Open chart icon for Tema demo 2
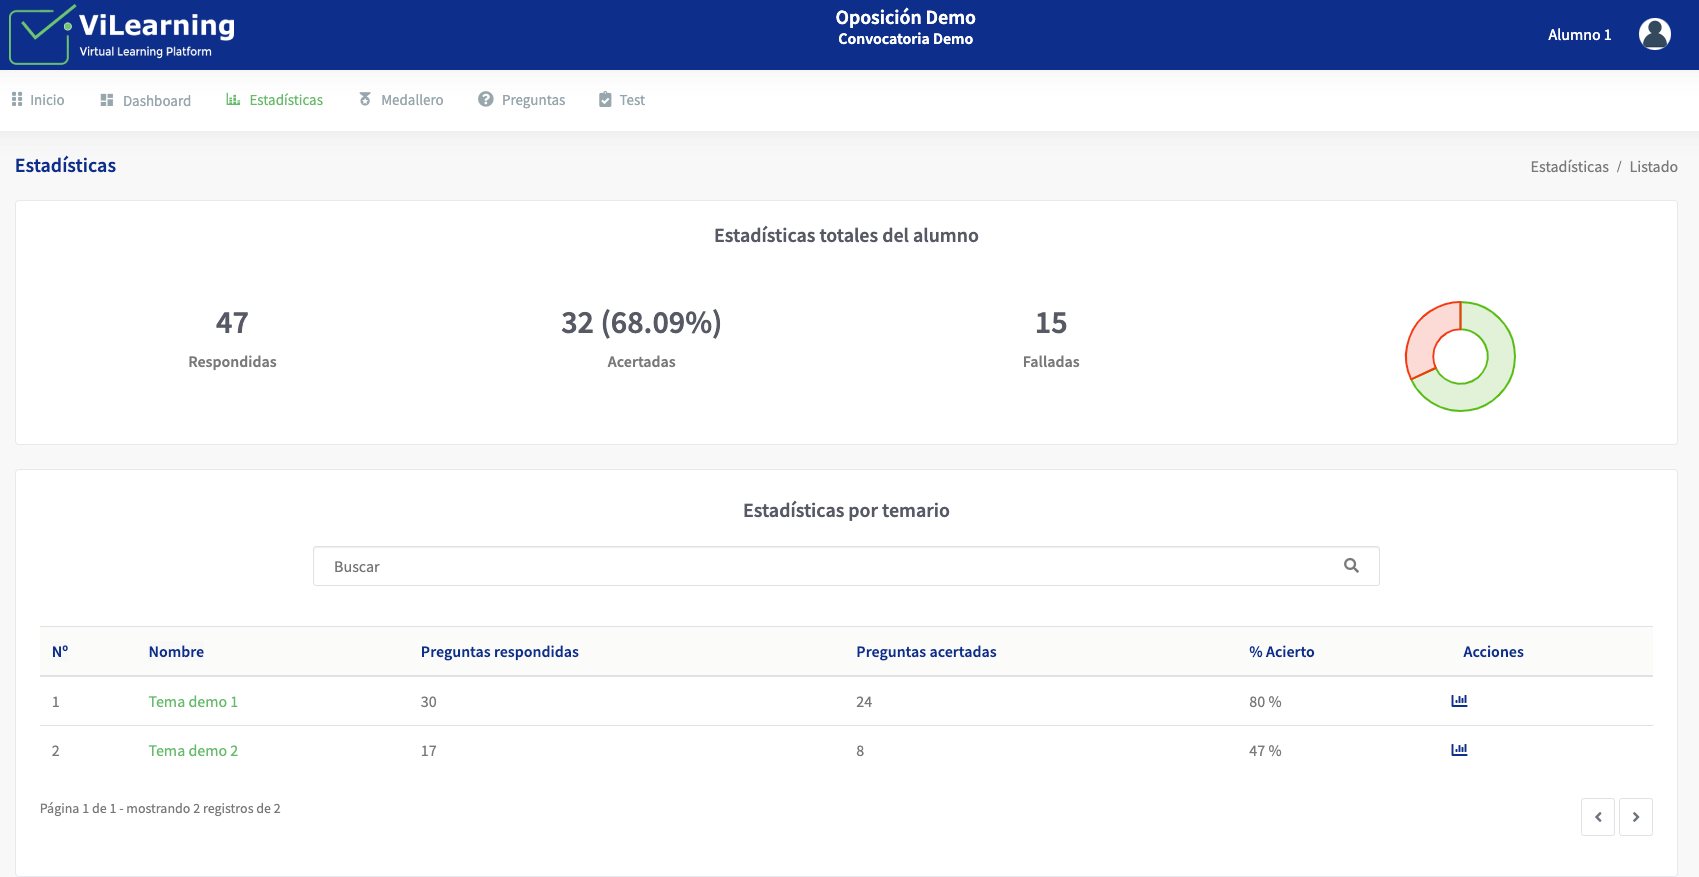This screenshot has height=877, width=1699. [x=1459, y=750]
